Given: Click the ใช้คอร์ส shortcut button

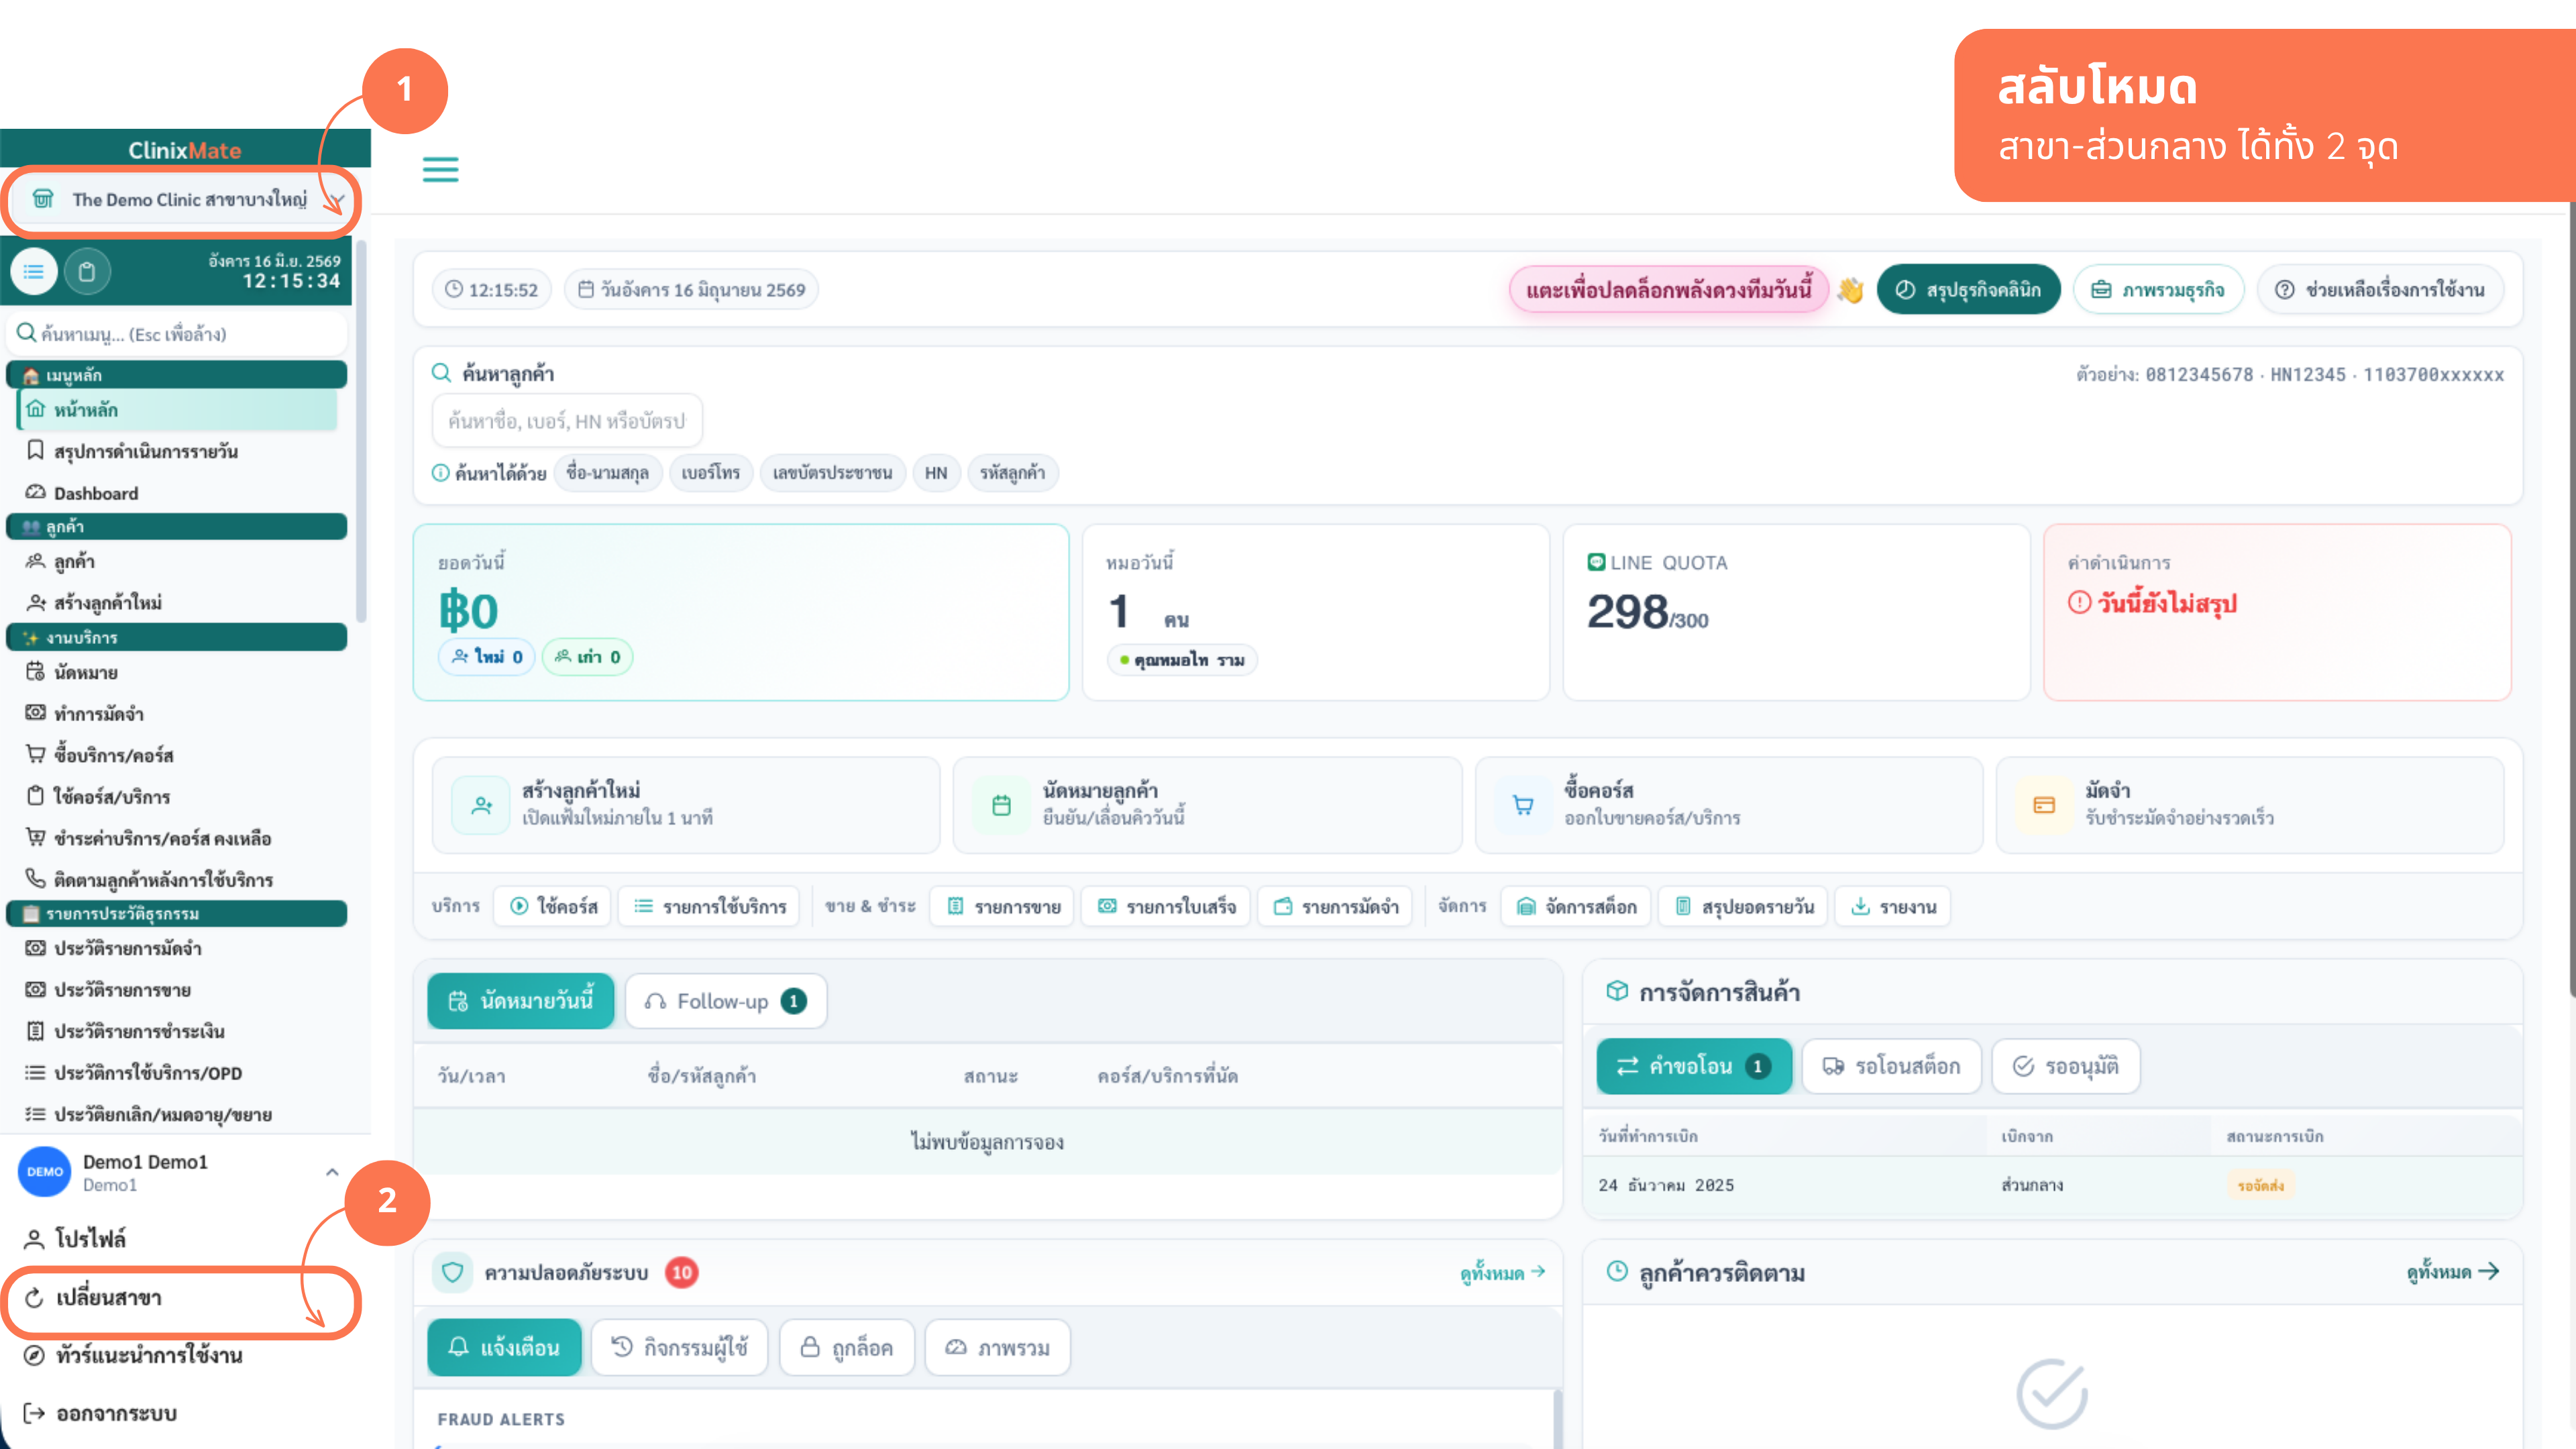Looking at the screenshot, I should point(553,906).
